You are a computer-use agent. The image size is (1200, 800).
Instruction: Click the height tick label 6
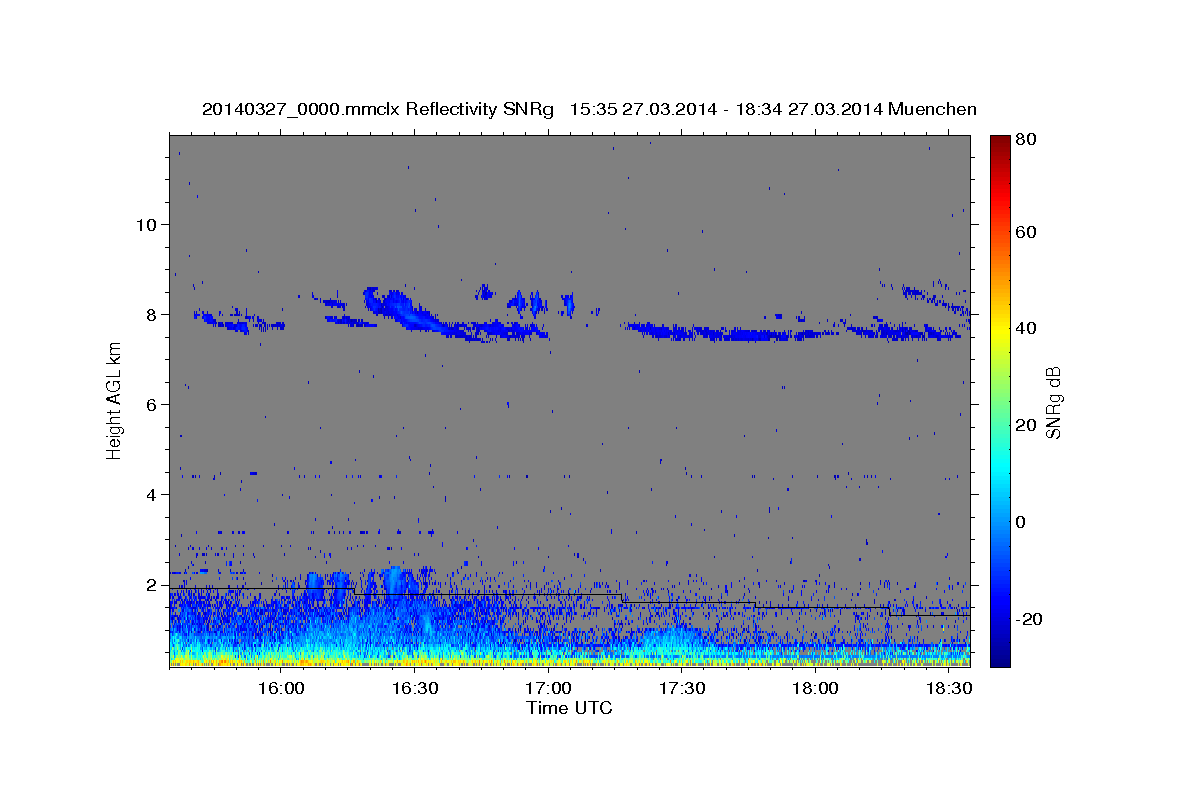pyautogui.click(x=150, y=404)
